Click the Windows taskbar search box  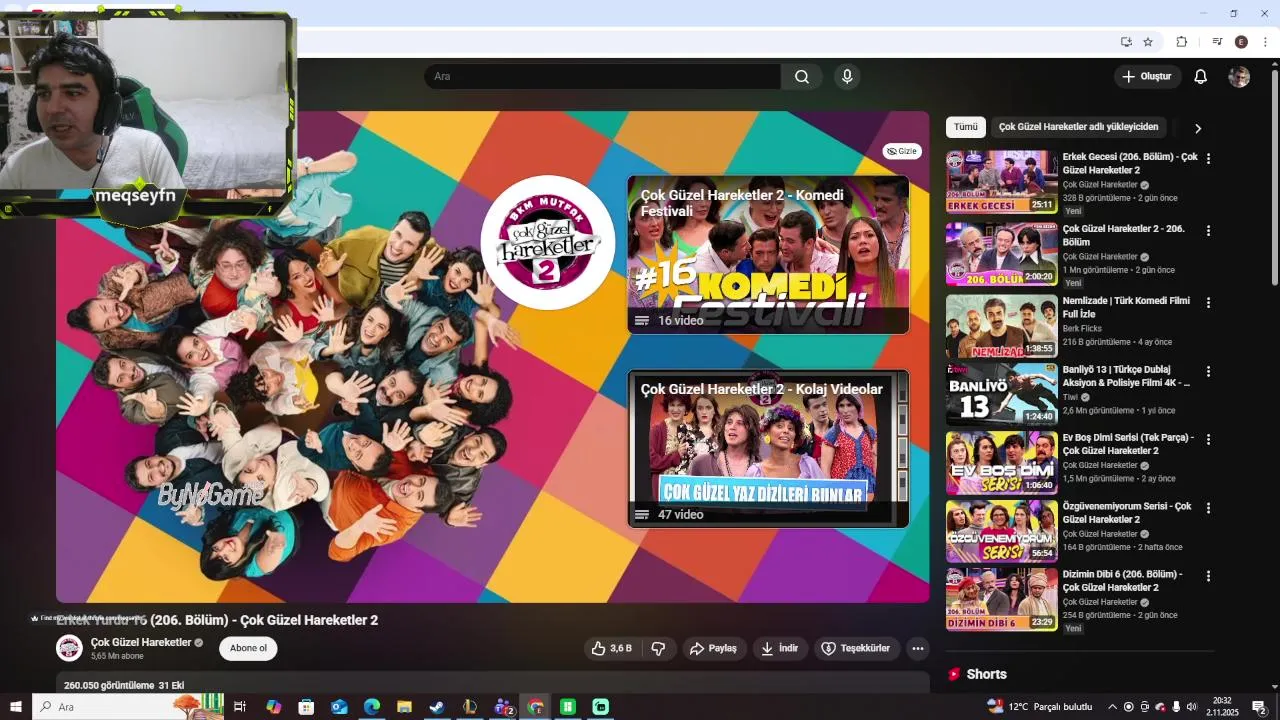pos(128,707)
